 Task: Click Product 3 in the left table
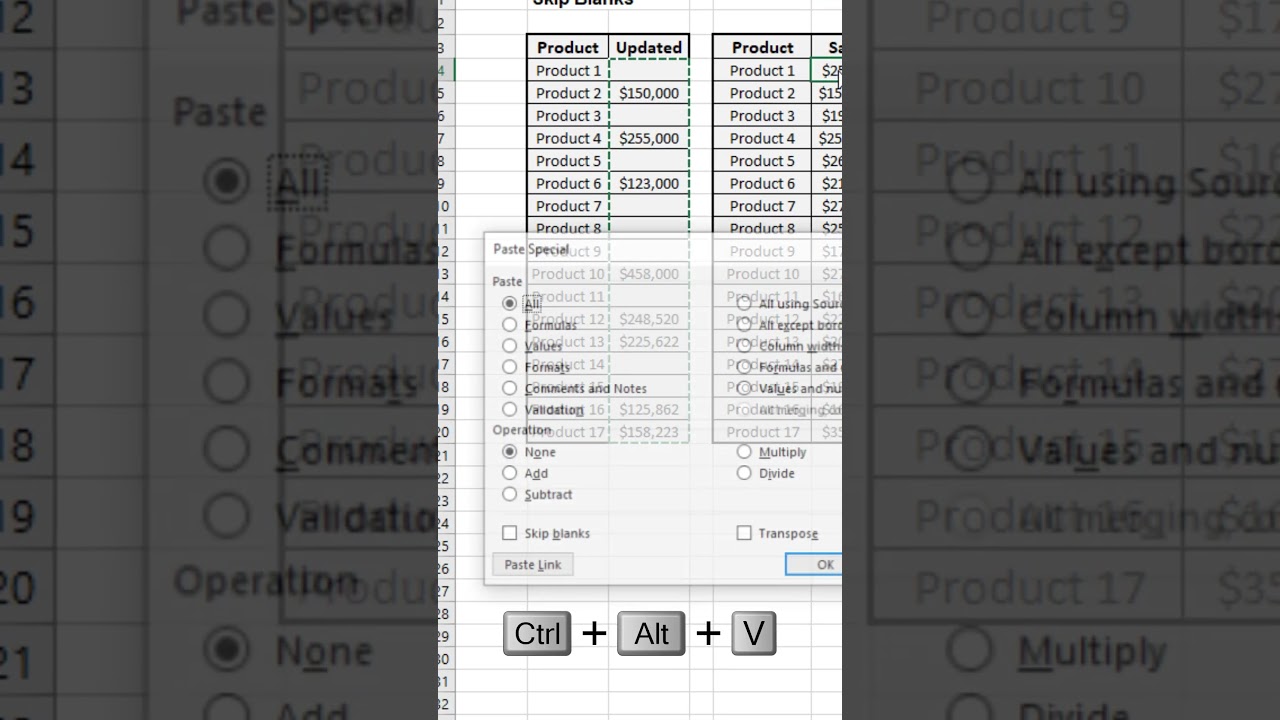tap(568, 115)
